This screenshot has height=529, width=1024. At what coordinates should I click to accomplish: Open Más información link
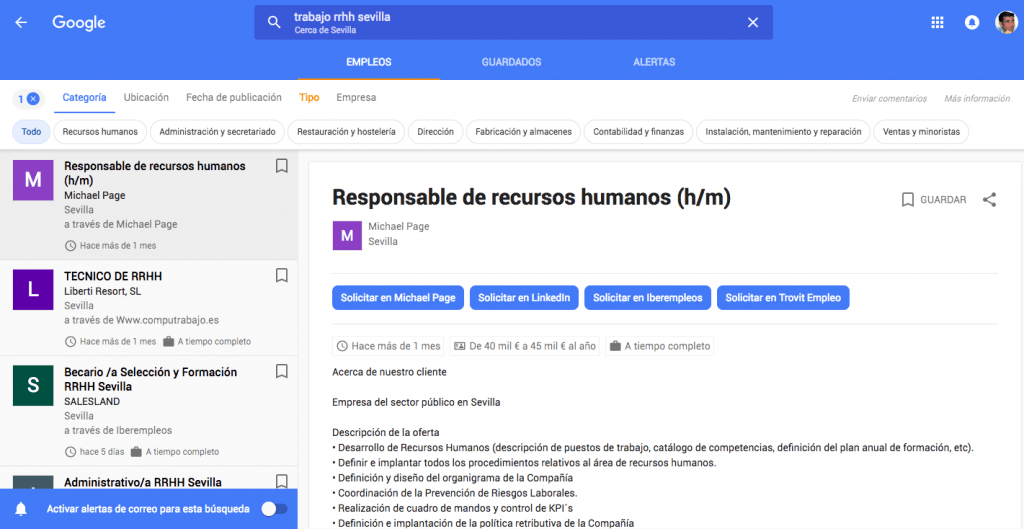tap(977, 99)
